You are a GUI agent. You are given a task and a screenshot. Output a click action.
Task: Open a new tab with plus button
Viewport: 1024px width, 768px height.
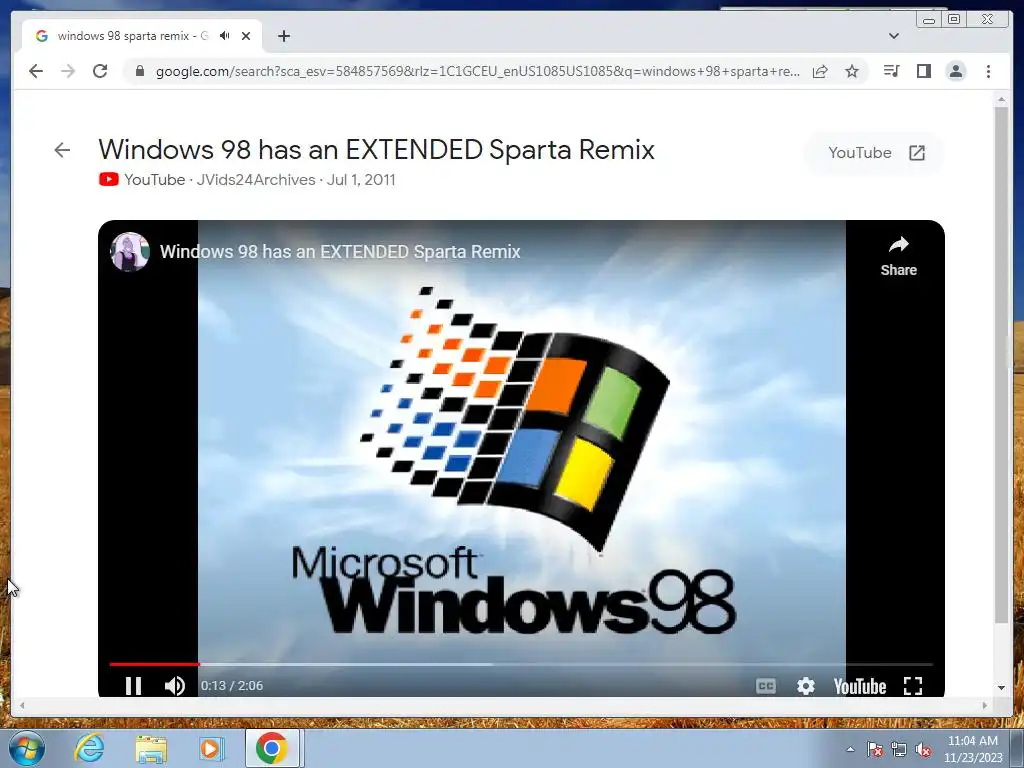click(x=283, y=36)
